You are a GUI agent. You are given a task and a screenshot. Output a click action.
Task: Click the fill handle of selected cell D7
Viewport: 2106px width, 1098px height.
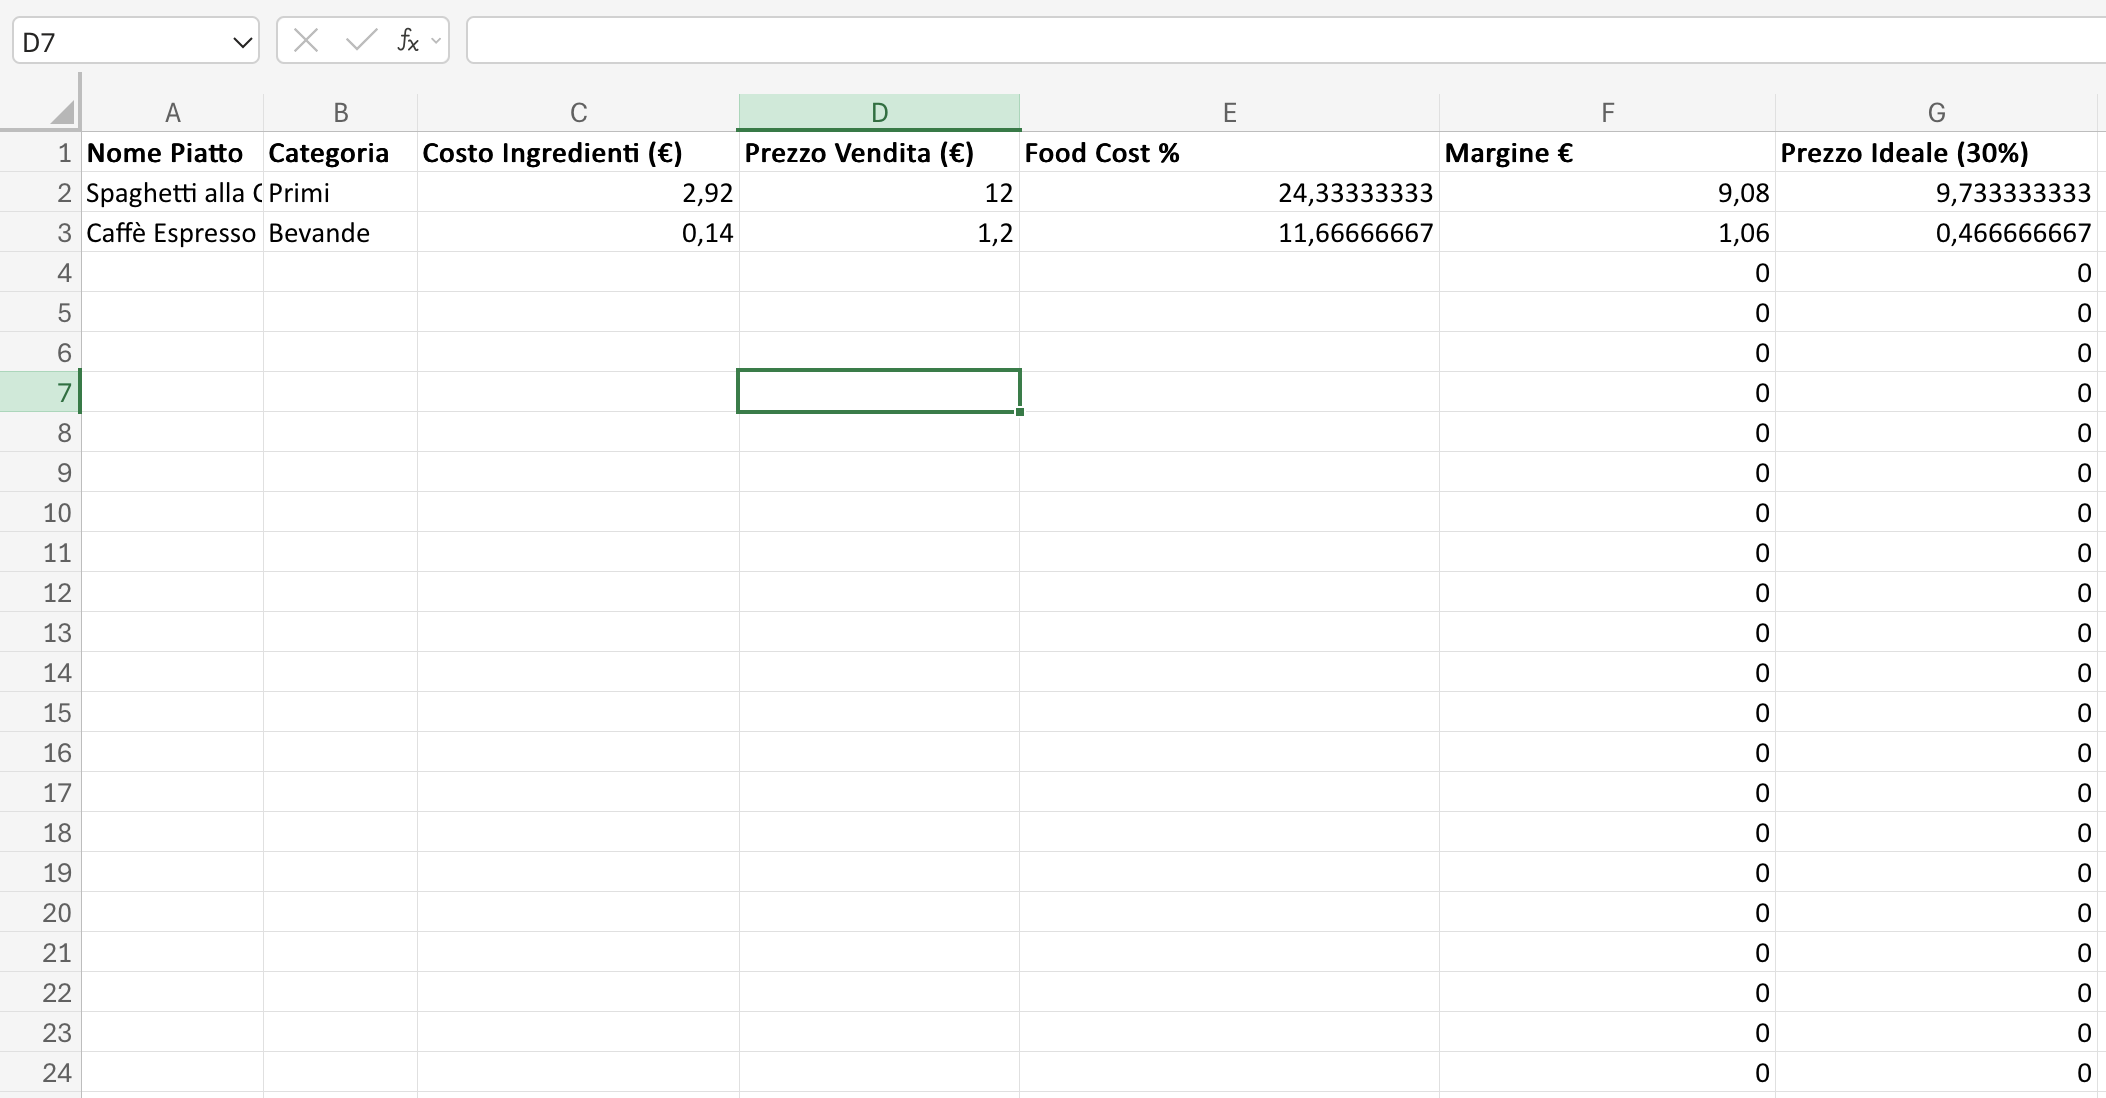pos(1020,413)
